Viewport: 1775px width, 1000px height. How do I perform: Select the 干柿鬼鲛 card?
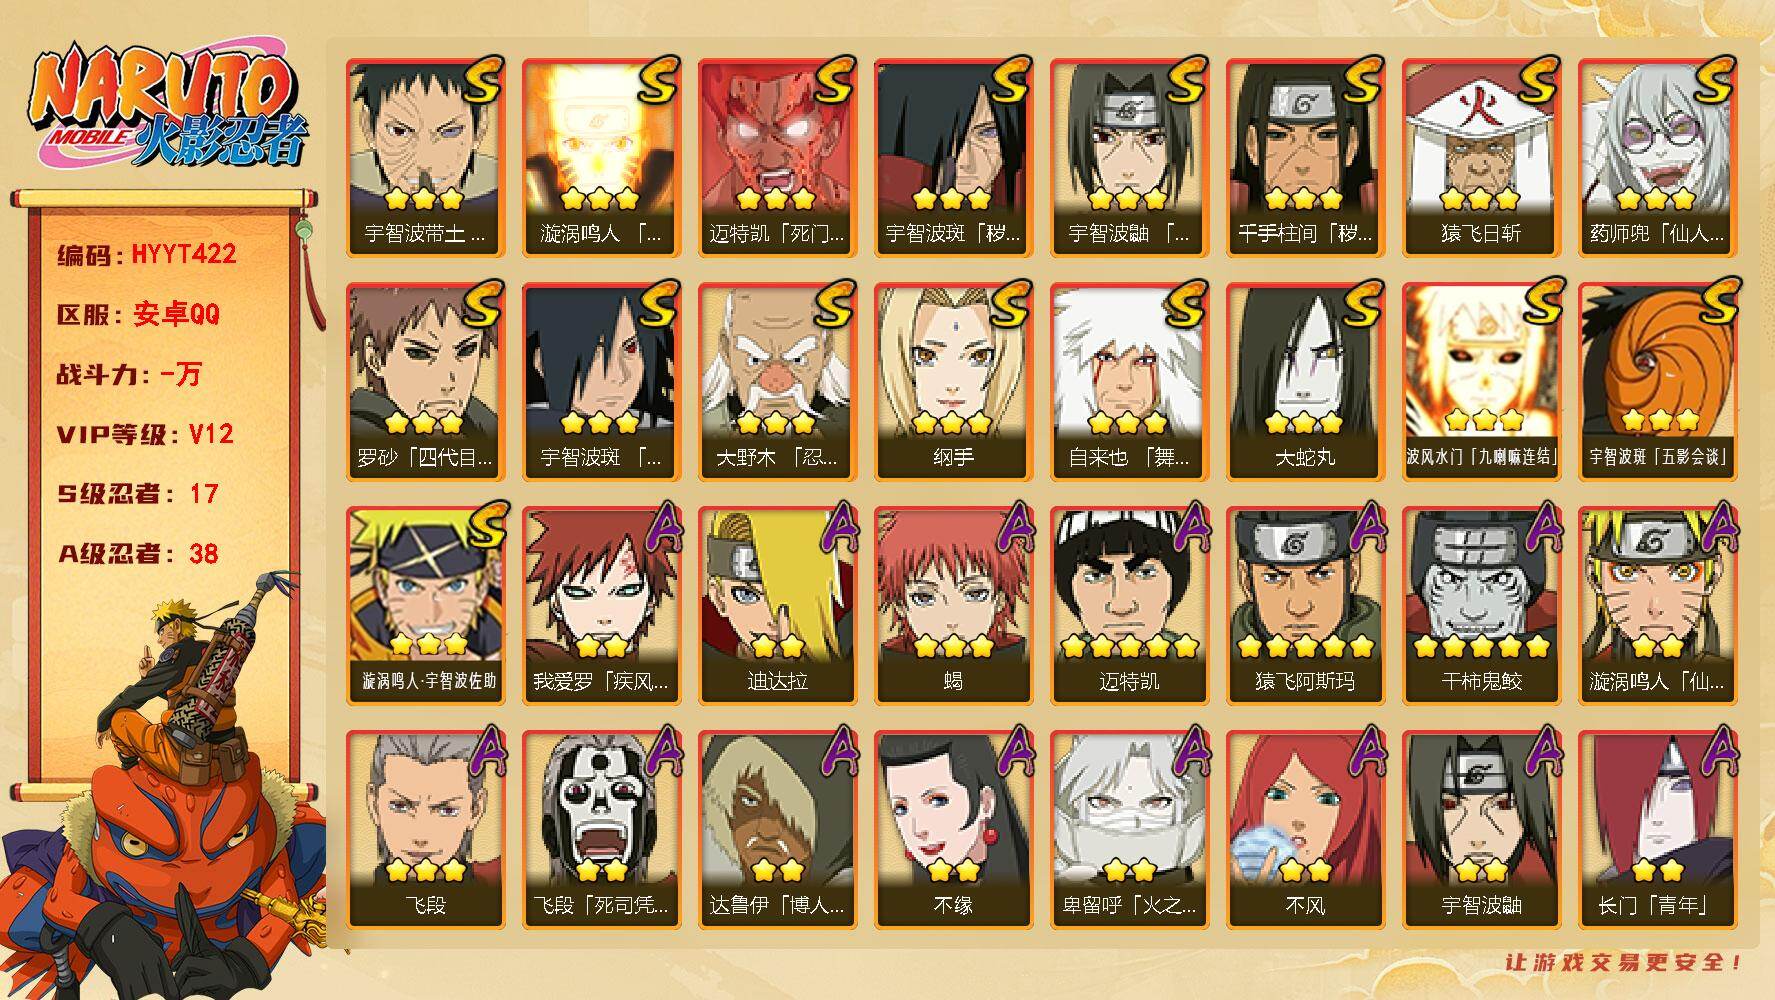[1481, 606]
